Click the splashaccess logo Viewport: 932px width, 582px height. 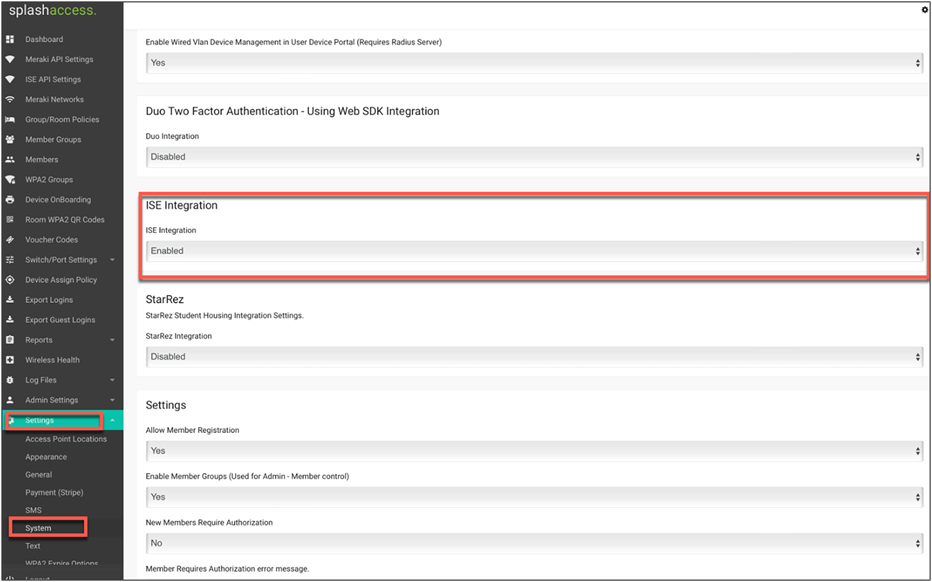(x=52, y=11)
